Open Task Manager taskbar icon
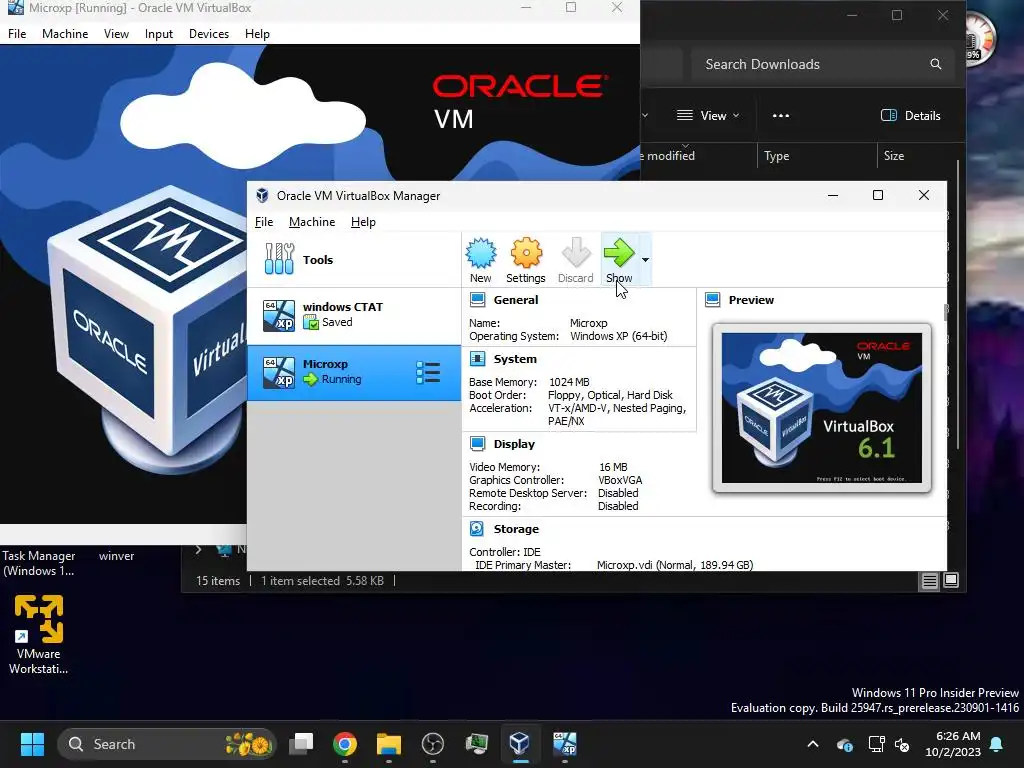 coord(476,744)
